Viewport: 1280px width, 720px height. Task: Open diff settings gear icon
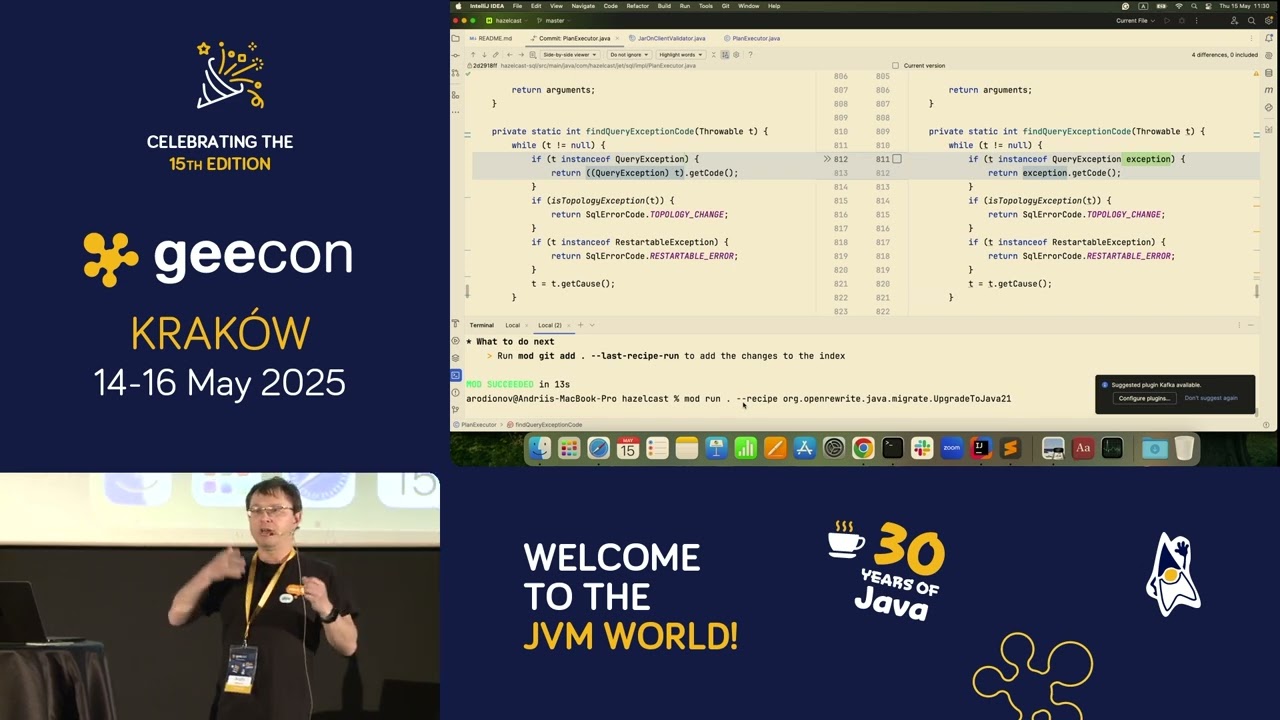pos(737,55)
